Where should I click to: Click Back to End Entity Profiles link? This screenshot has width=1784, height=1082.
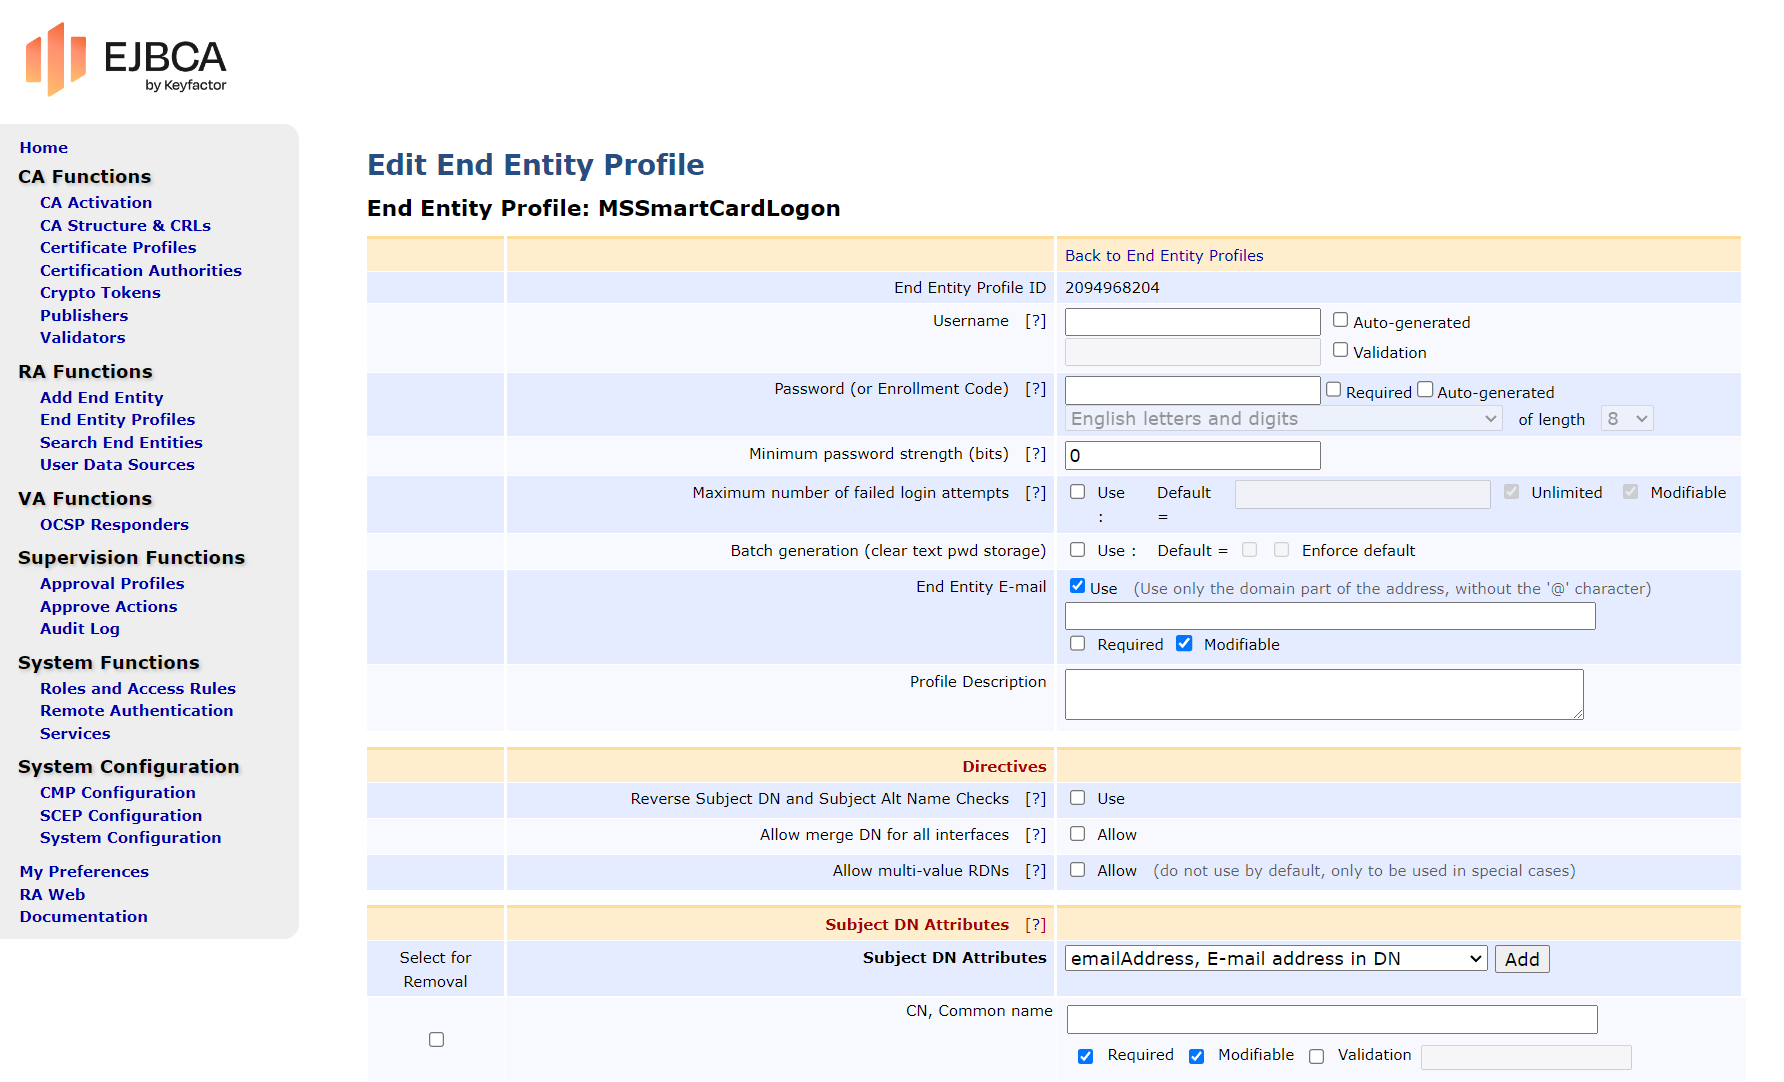pos(1163,256)
